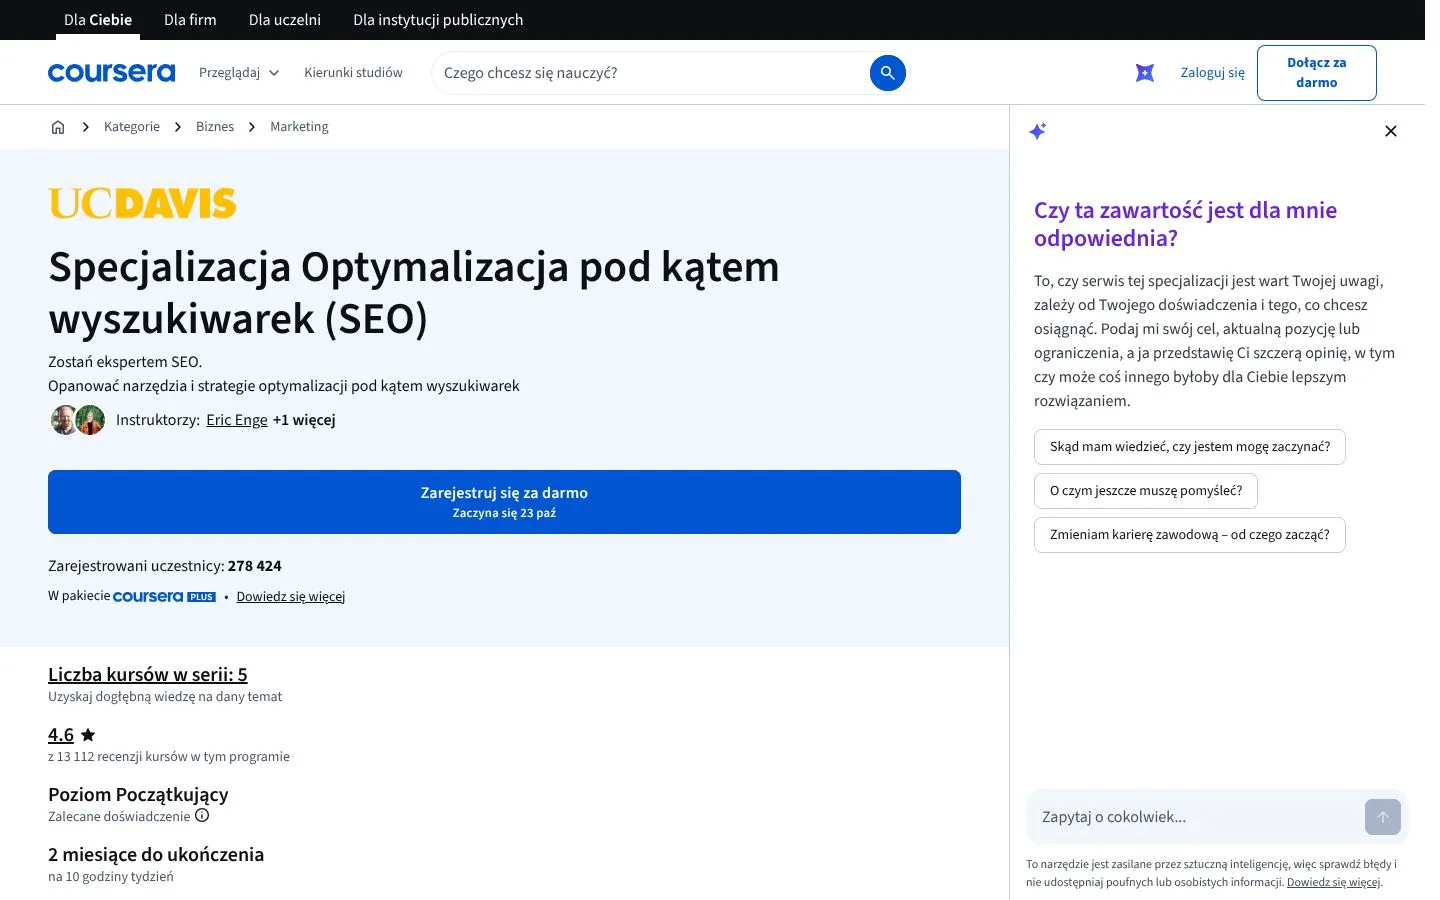The image size is (1440, 900).
Task: Select suggestion O czym jeszcze muszę pomyśleć?
Action: pyautogui.click(x=1146, y=491)
